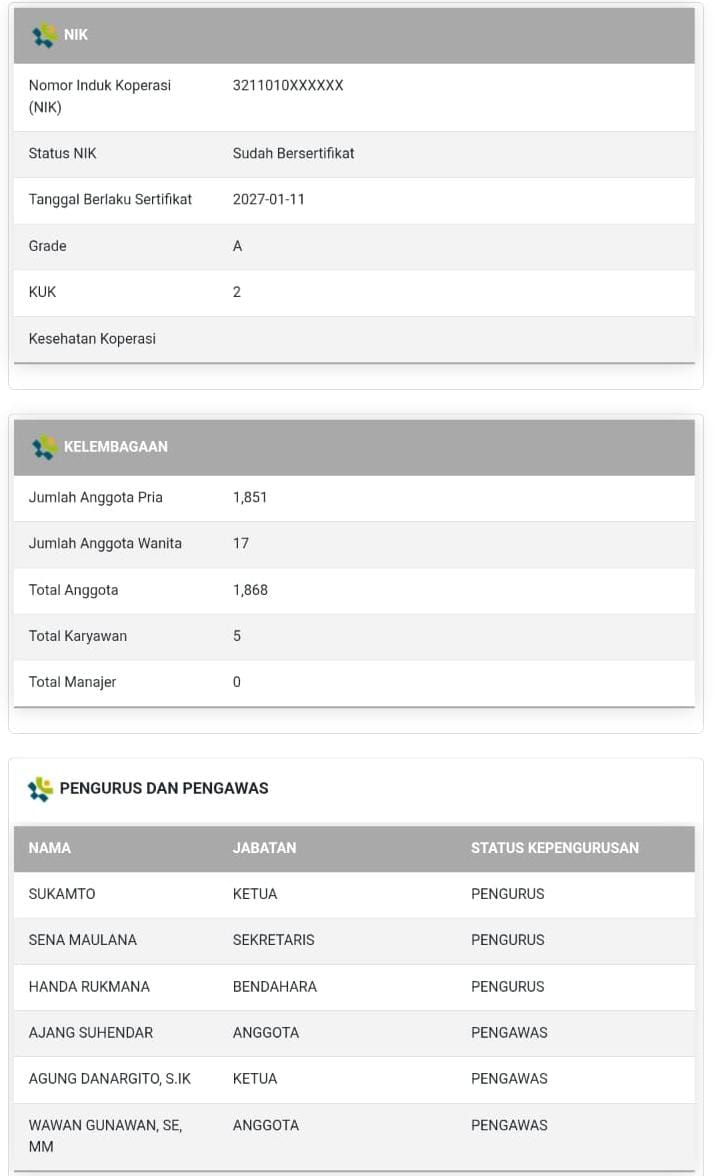Click the AJANG SUHENDAR name cell
Viewport: 714px width, 1176px height.
pyautogui.click(x=90, y=1033)
